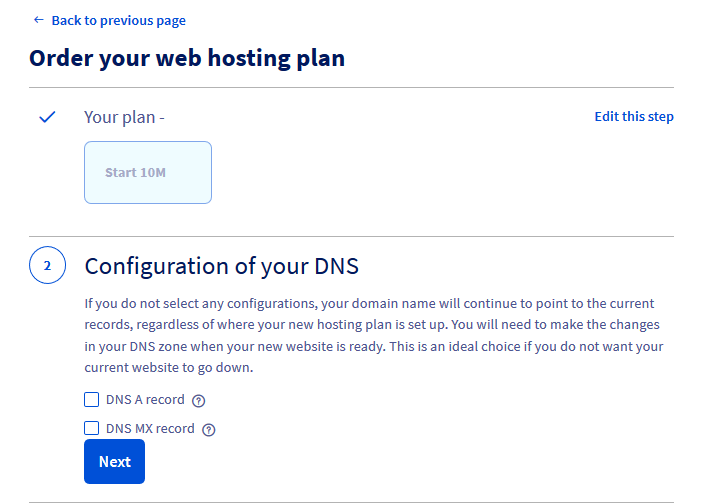Screen dimensions: 711x503
Task: Click the divider line below Next button
Action: click(351, 501)
